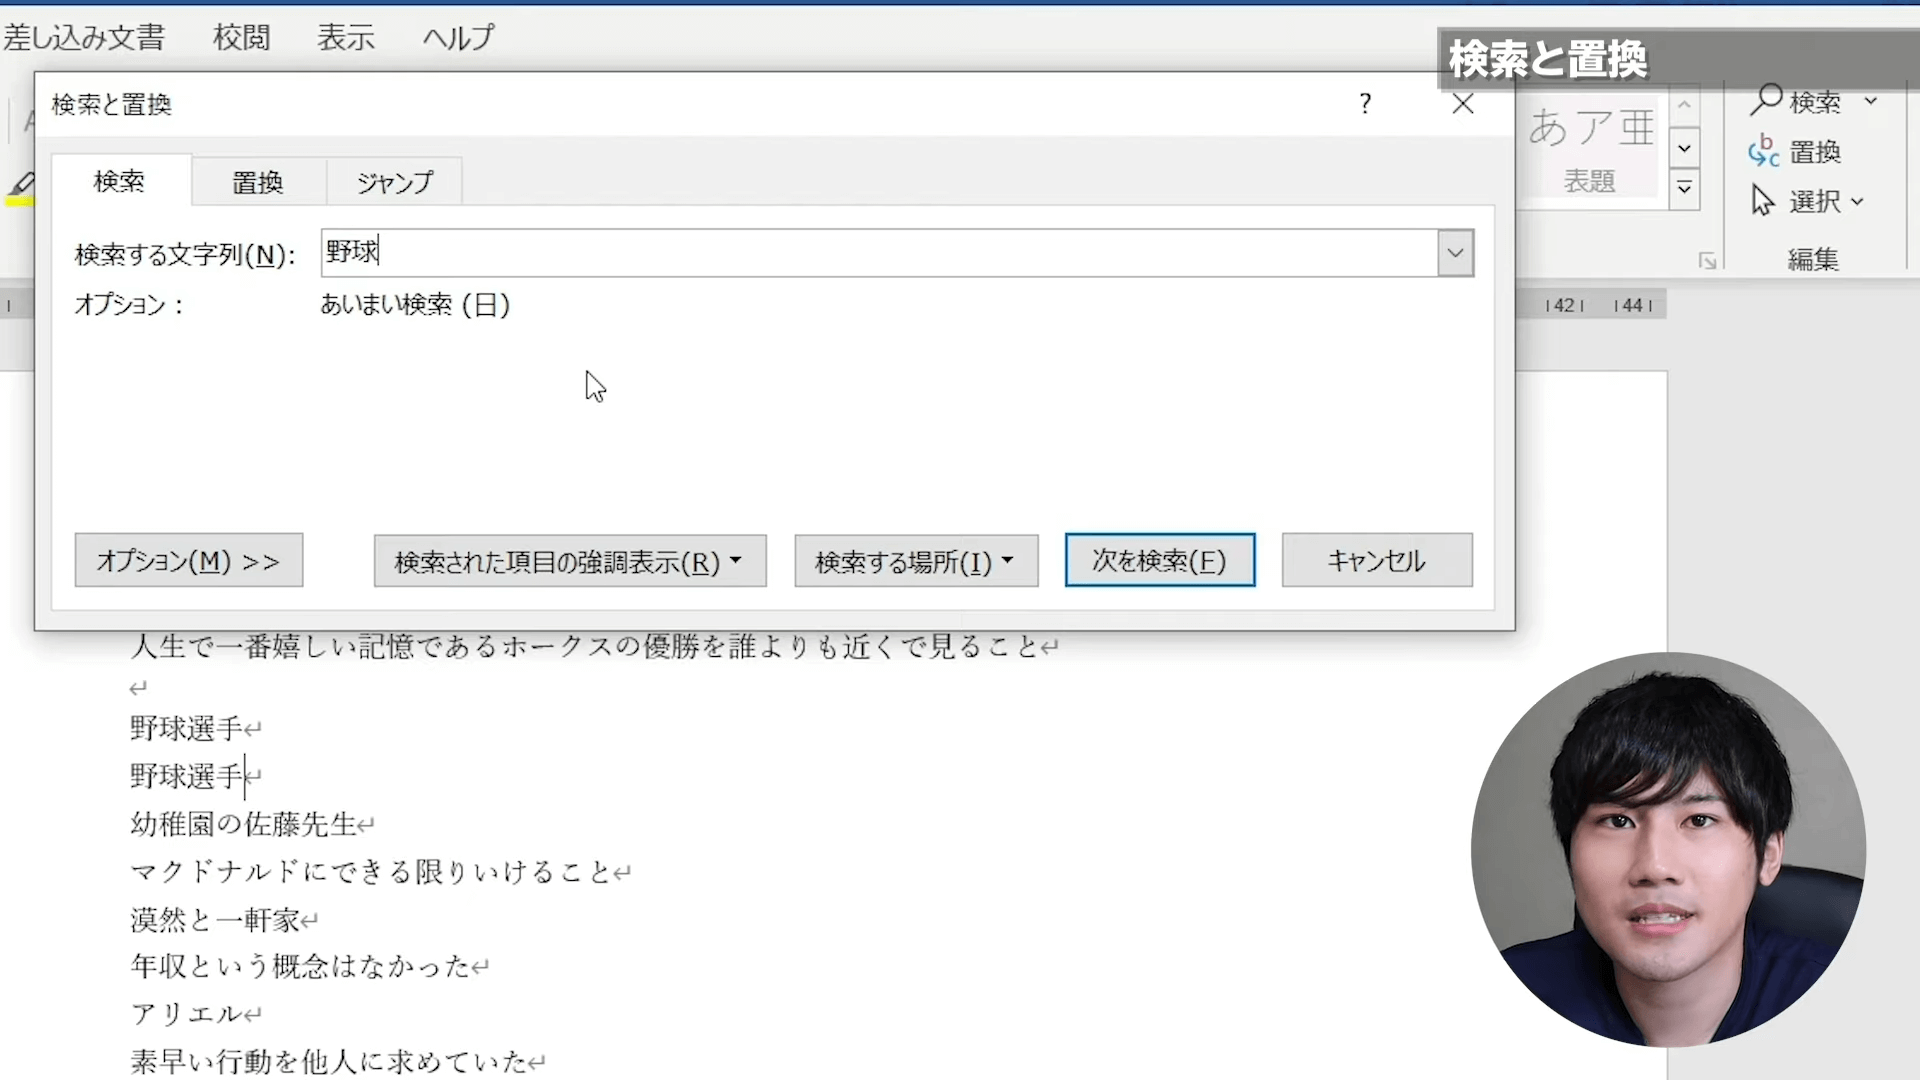
Task: Click the style gallery scroll-up arrow
Action: (1684, 104)
